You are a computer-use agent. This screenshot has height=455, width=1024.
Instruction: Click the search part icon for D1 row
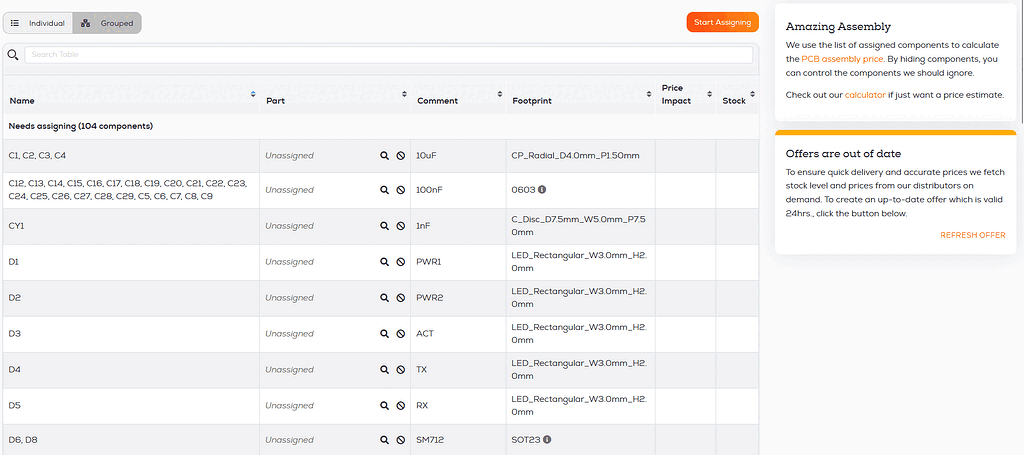pos(384,262)
